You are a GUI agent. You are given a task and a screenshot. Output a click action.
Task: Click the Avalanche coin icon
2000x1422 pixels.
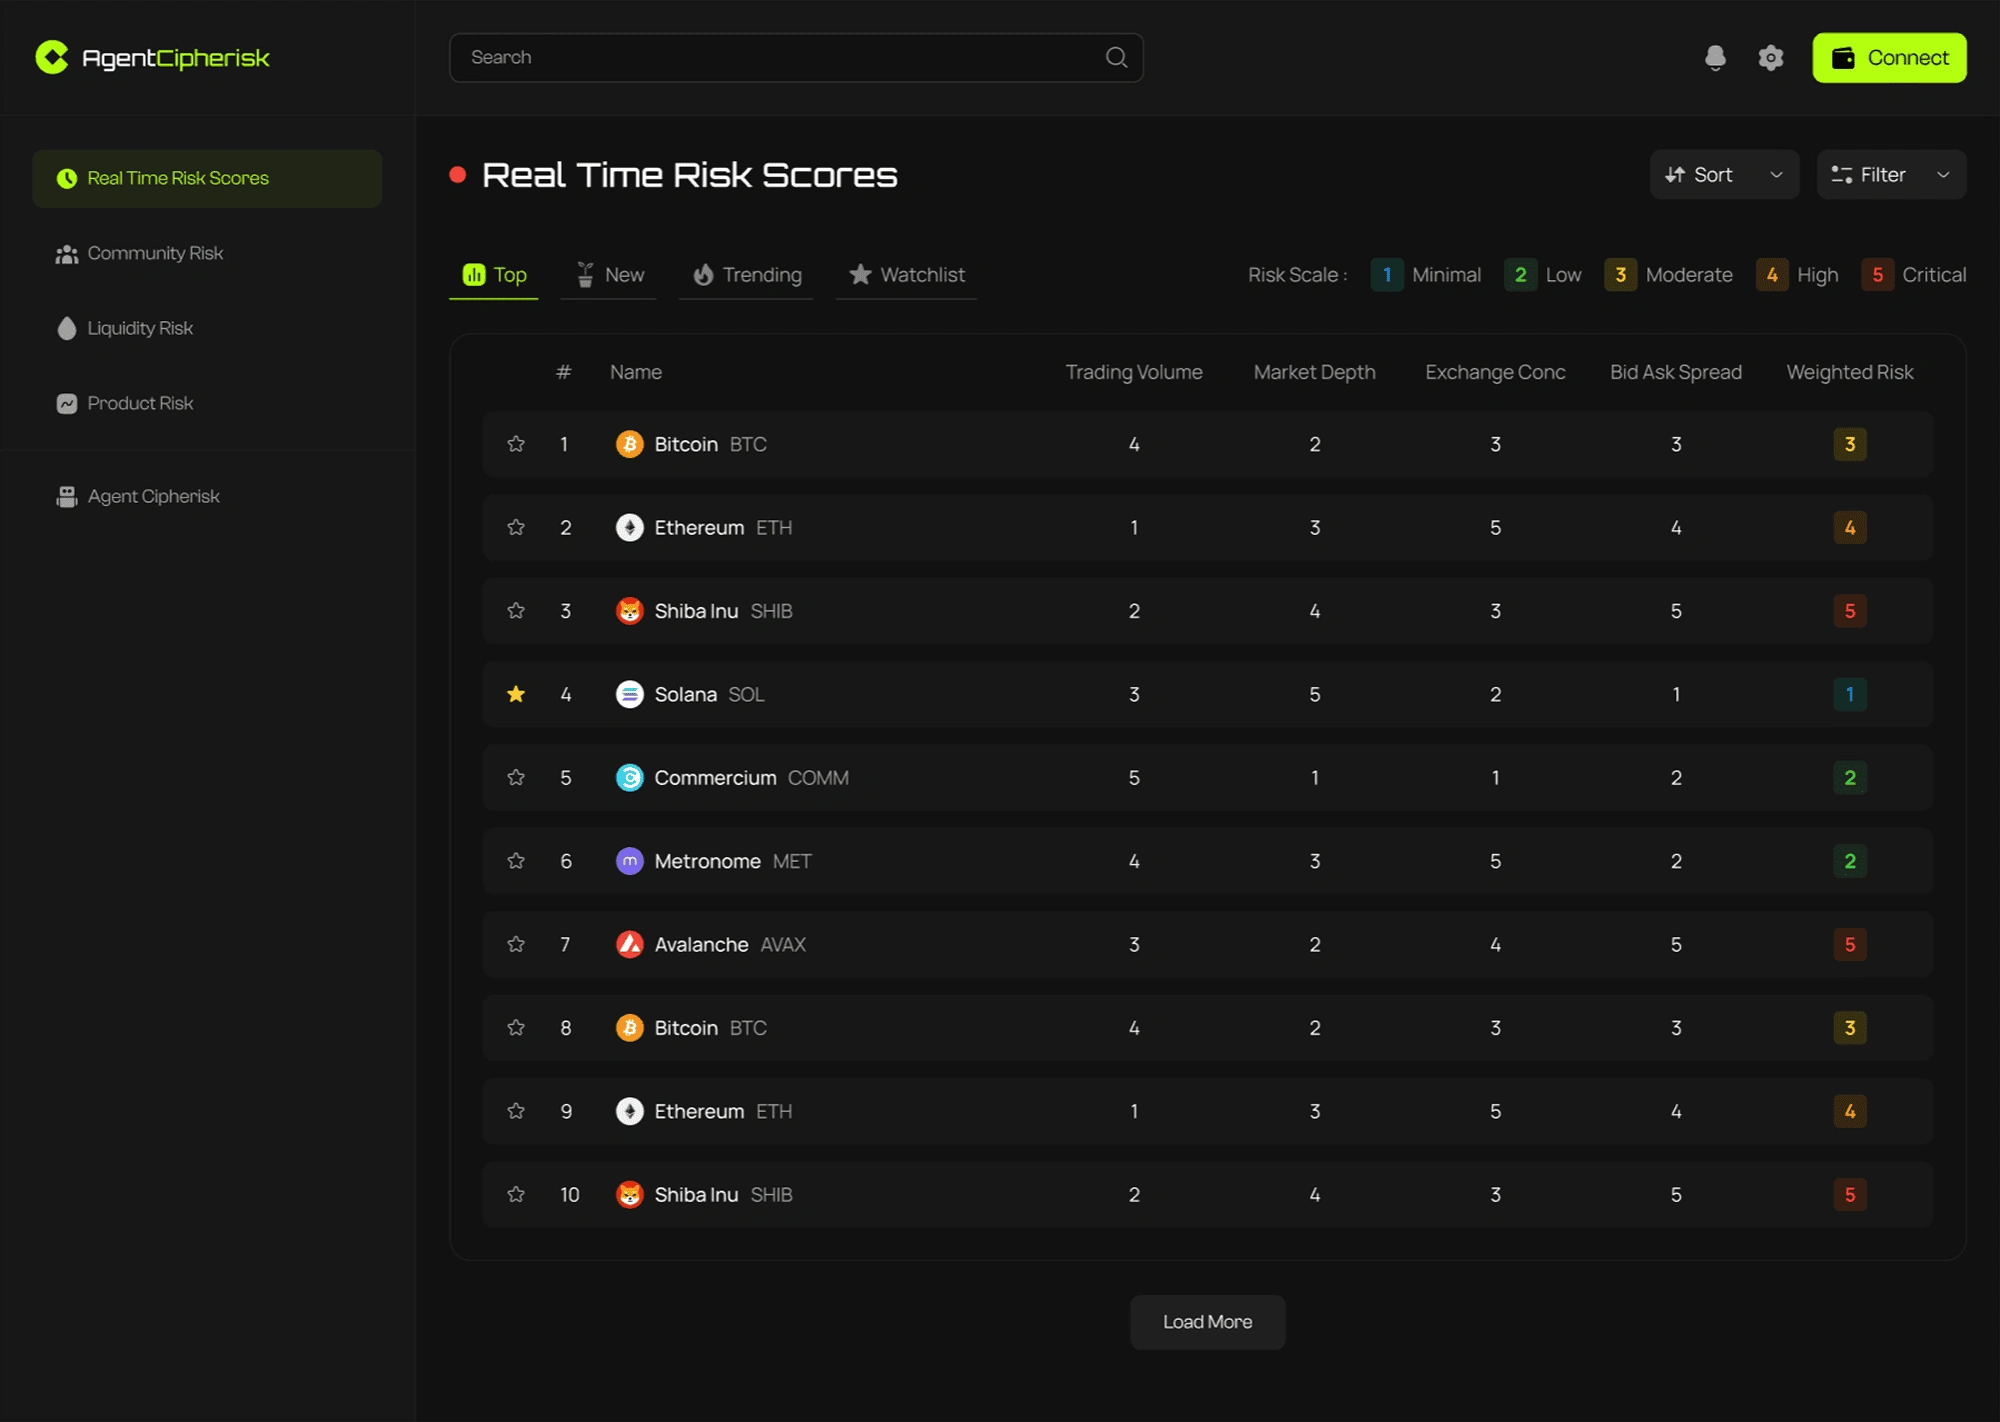point(629,944)
